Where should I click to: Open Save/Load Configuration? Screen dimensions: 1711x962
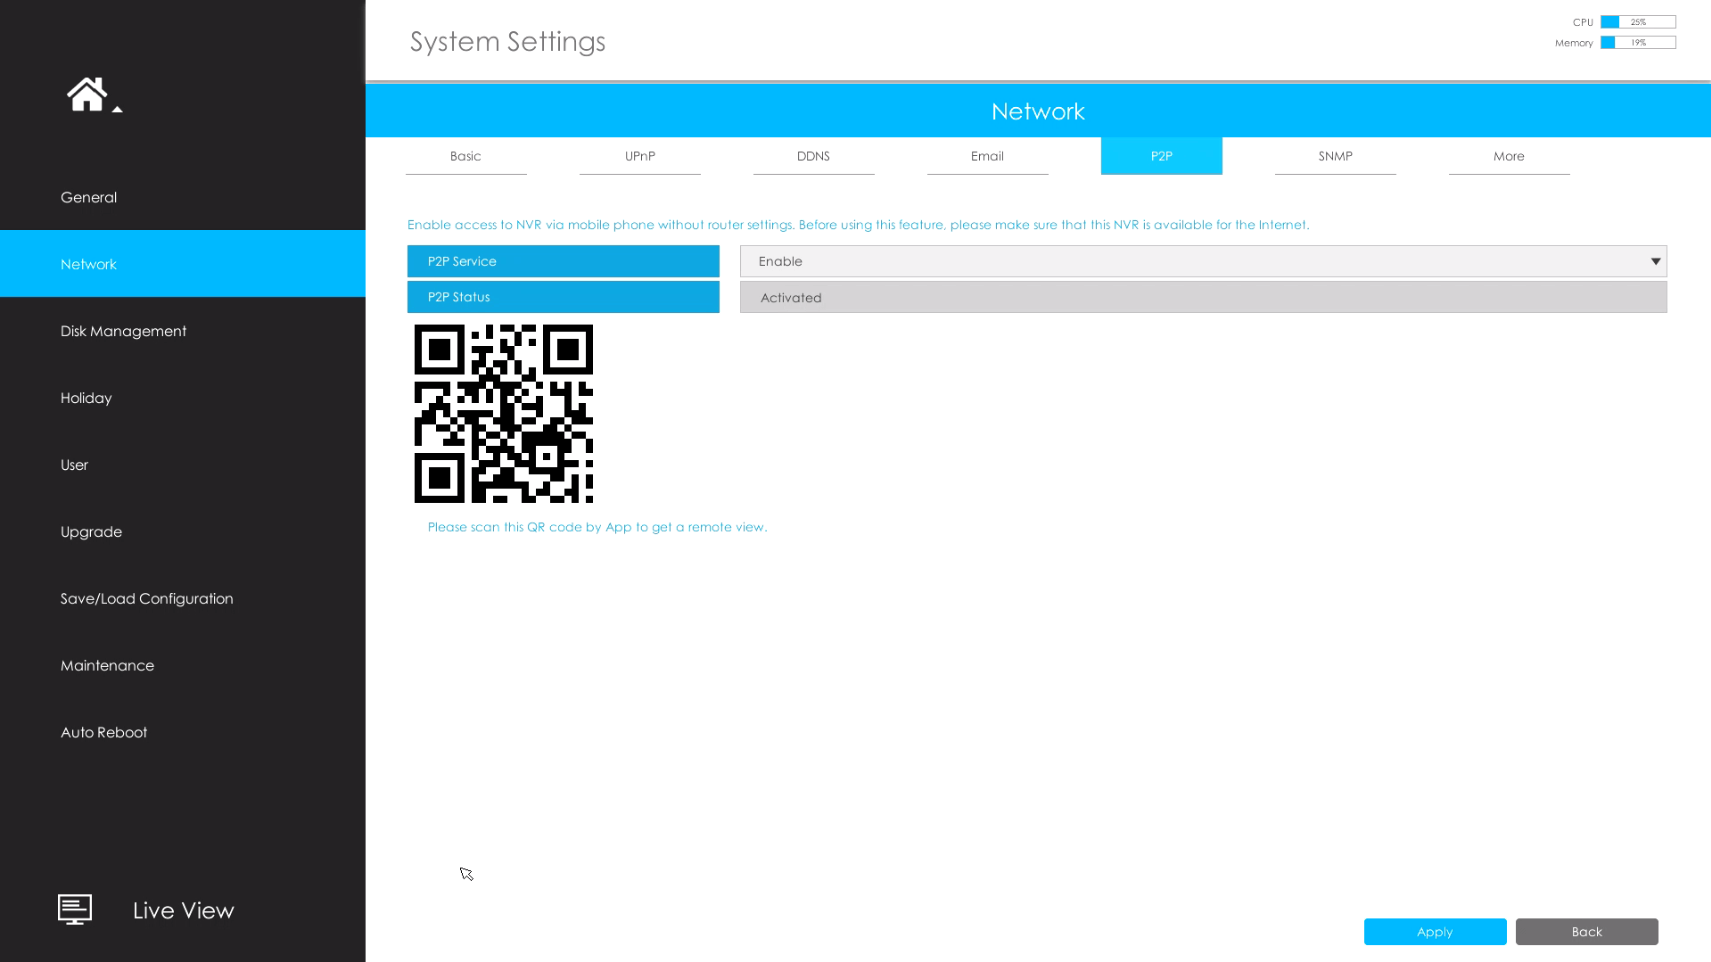(x=182, y=599)
